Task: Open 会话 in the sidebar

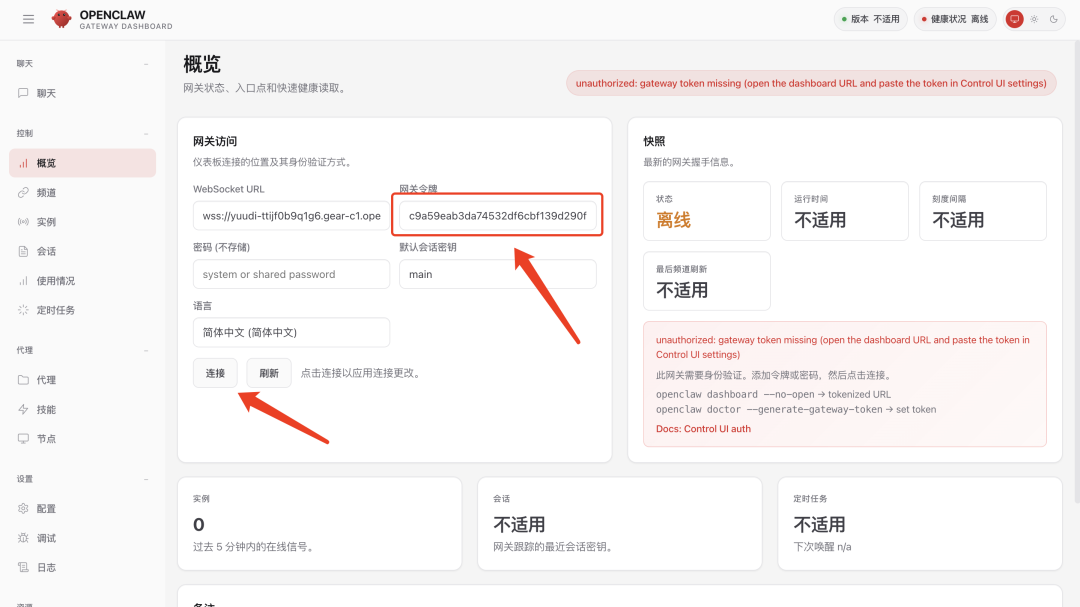Action: (x=83, y=251)
